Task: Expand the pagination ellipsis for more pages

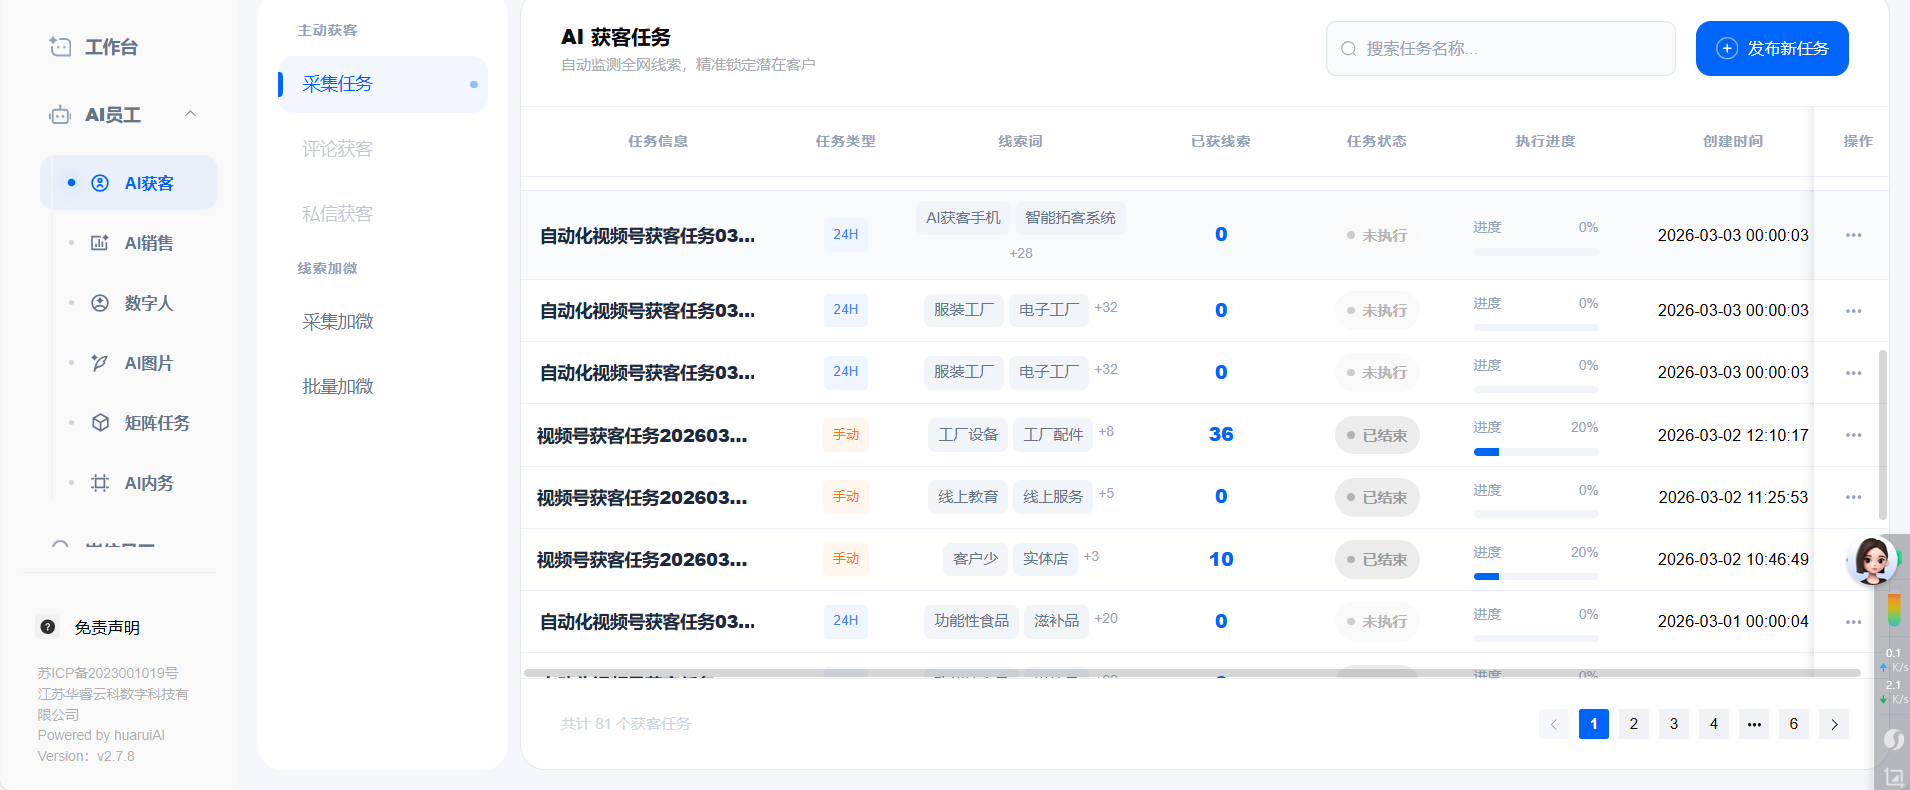Action: tap(1753, 724)
